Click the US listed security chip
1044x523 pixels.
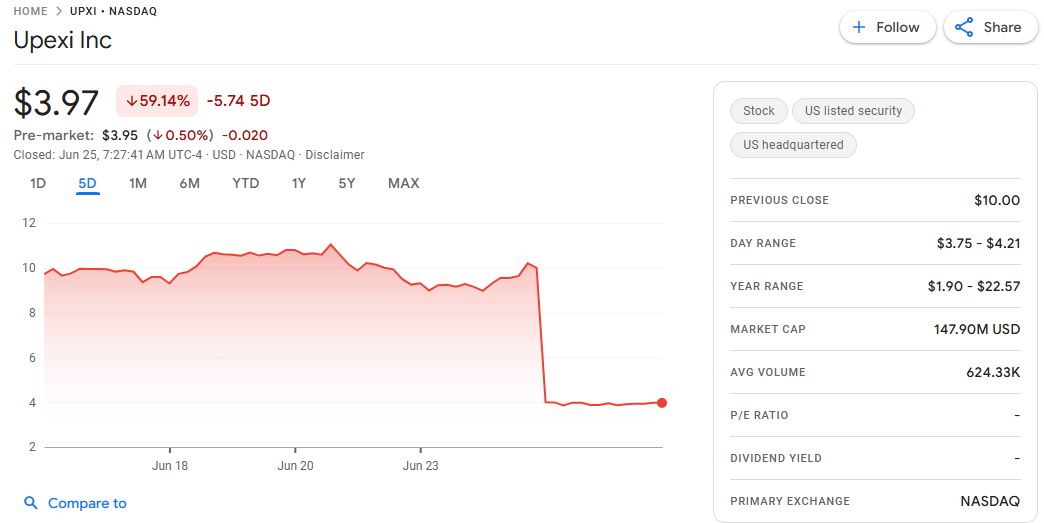coord(853,111)
